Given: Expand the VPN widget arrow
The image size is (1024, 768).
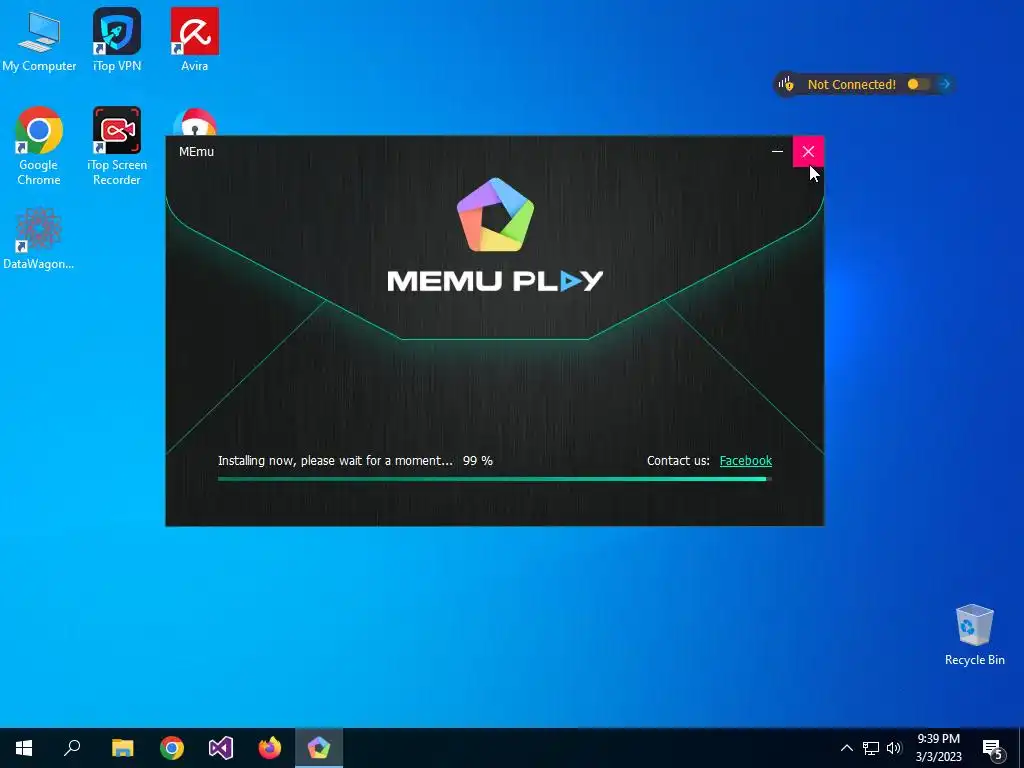Looking at the screenshot, I should point(944,84).
